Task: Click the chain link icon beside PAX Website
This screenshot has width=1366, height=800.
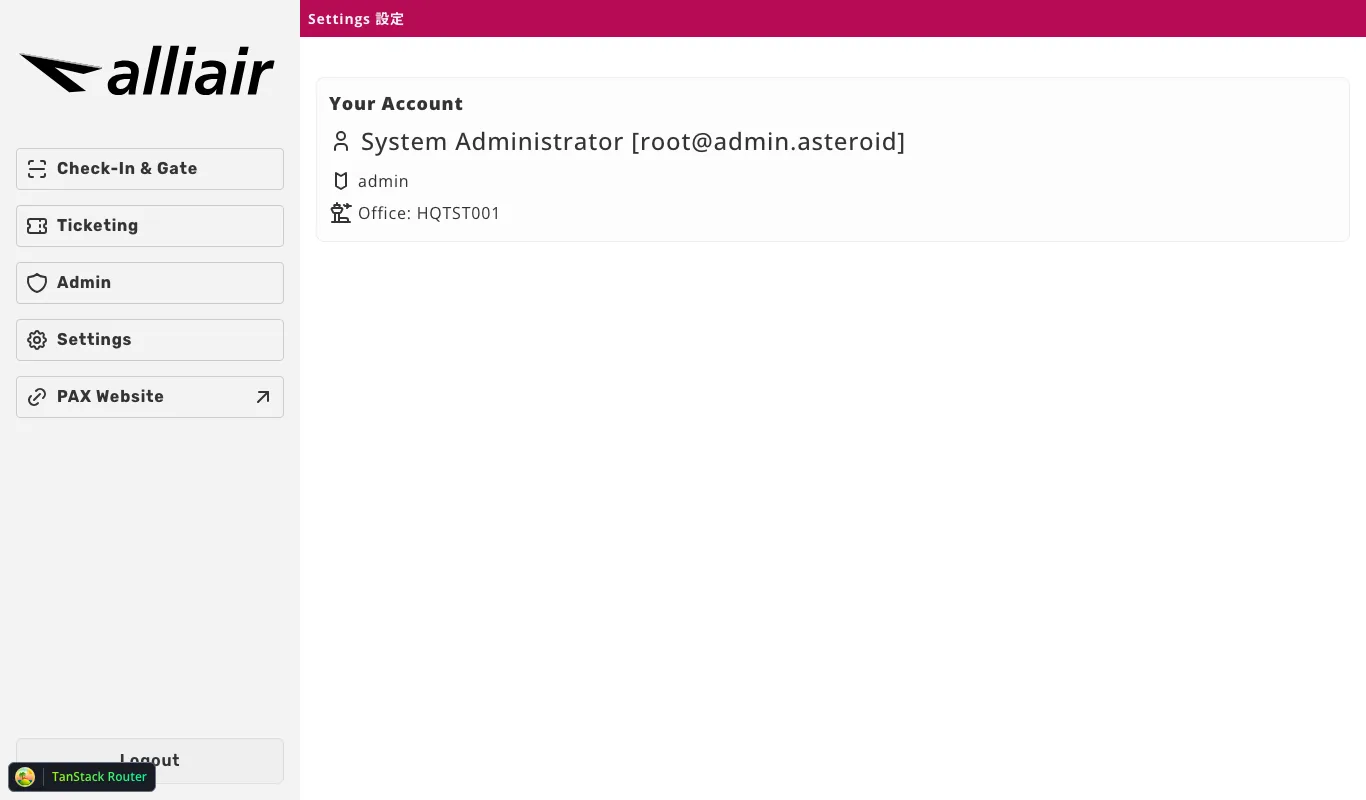Action: (x=37, y=397)
